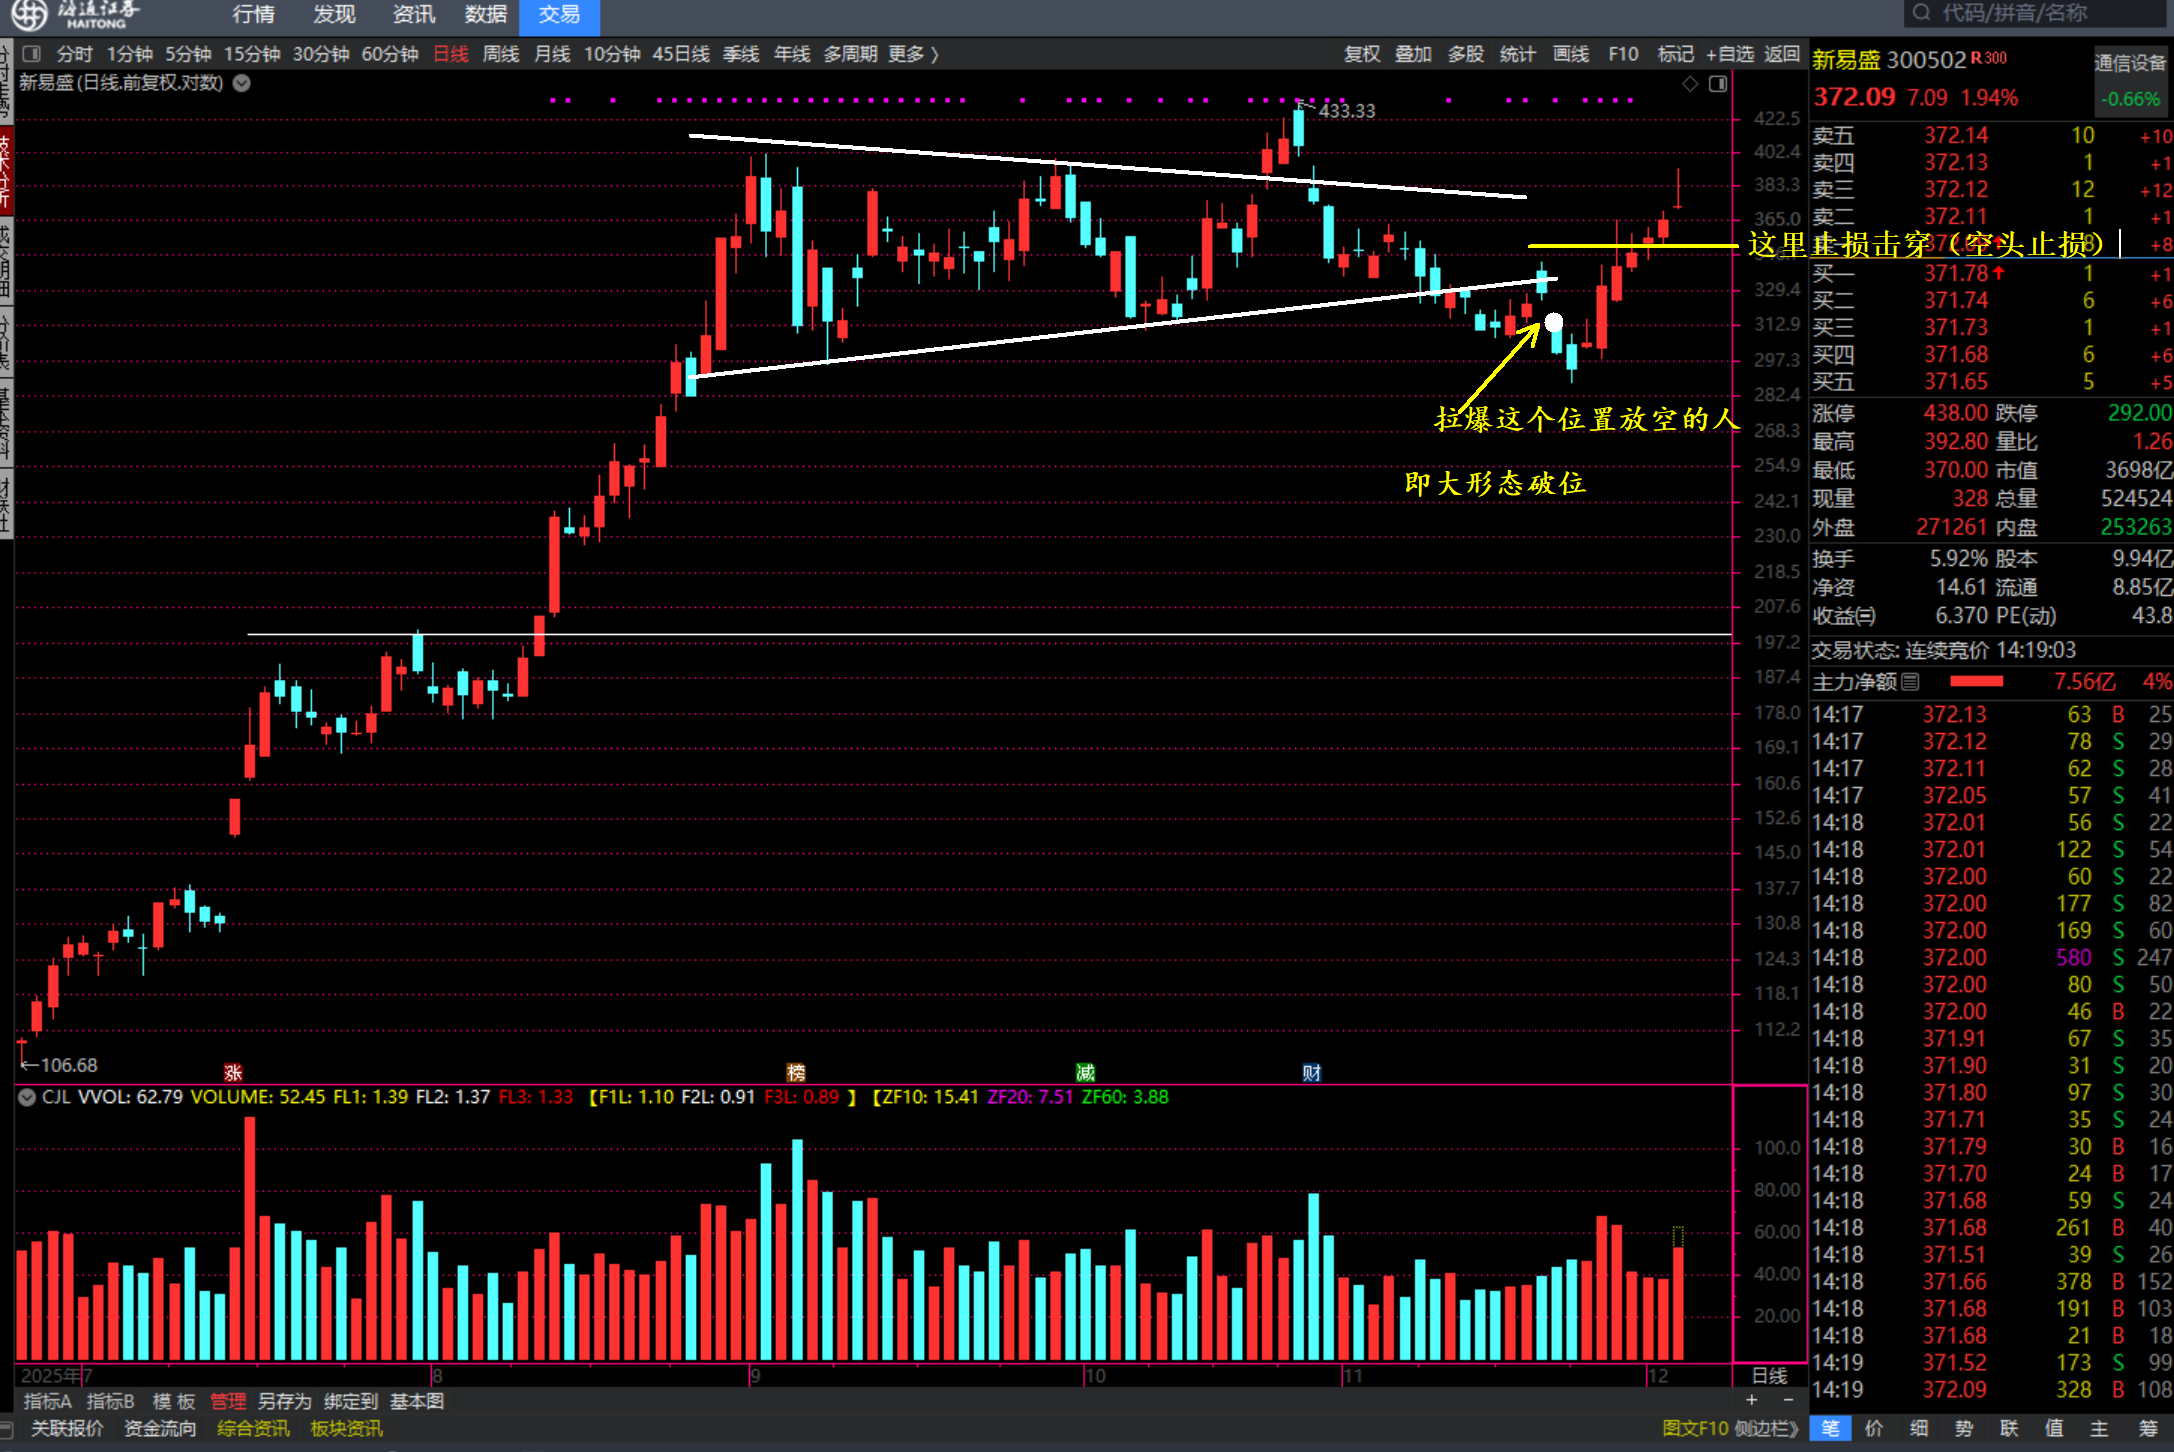
Task: Toggle the side panel icon beside diamond
Action: [1718, 84]
